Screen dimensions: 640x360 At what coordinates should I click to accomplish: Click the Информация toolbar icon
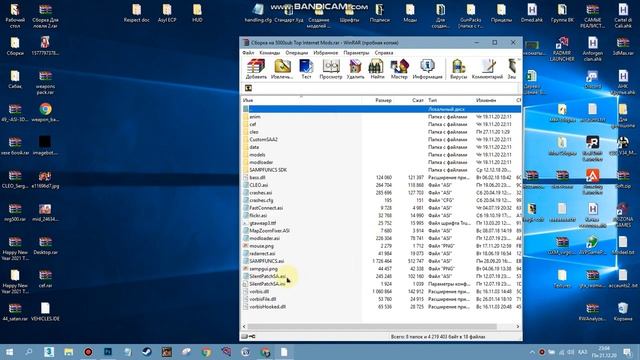[427, 69]
